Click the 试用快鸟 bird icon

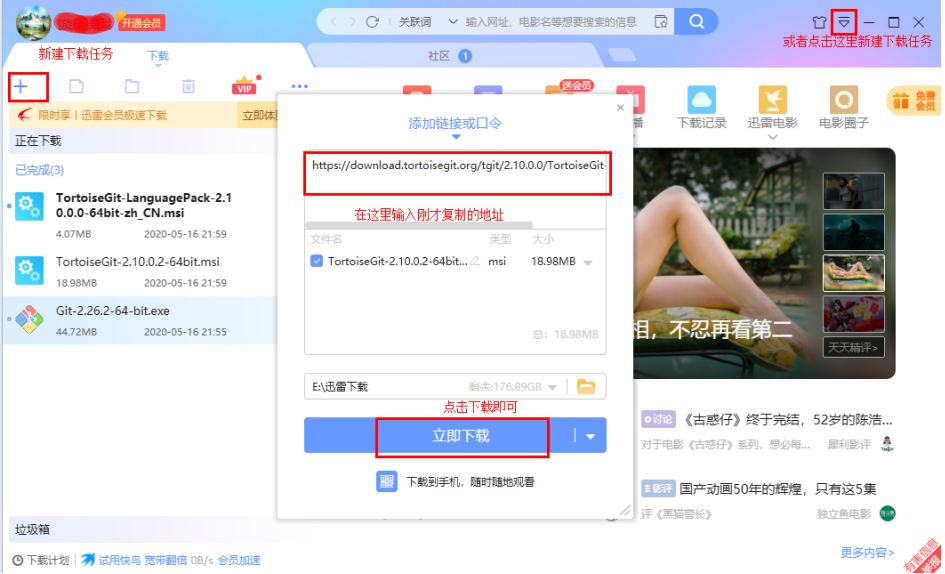point(88,560)
